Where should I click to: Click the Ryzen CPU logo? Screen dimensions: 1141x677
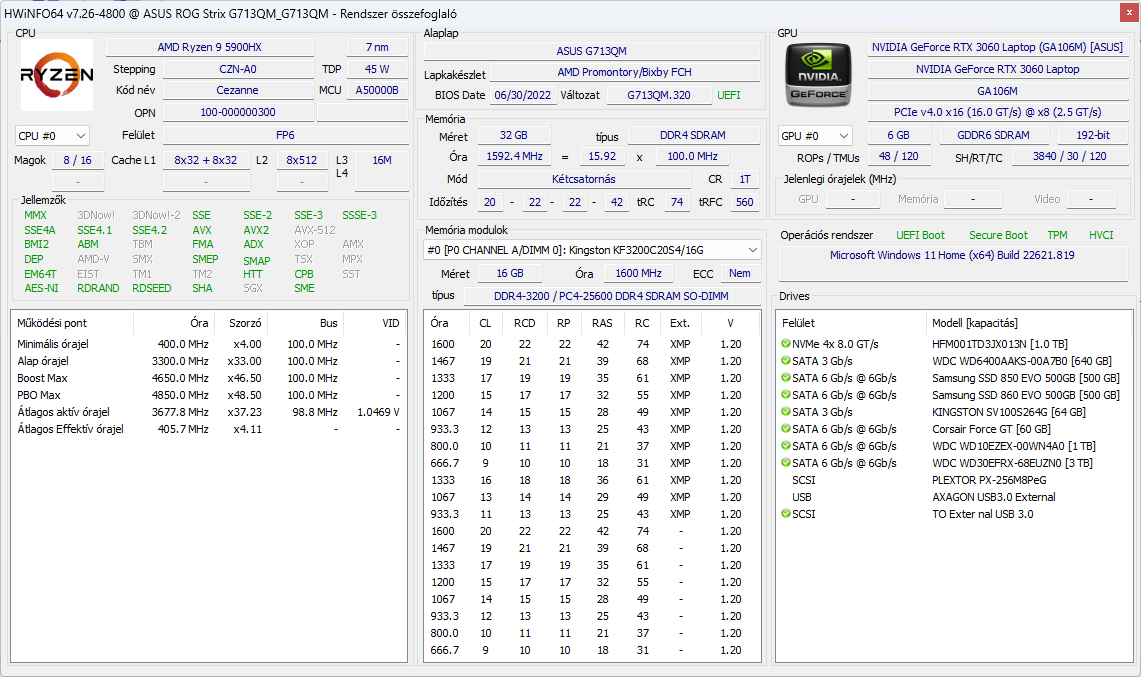click(x=57, y=75)
